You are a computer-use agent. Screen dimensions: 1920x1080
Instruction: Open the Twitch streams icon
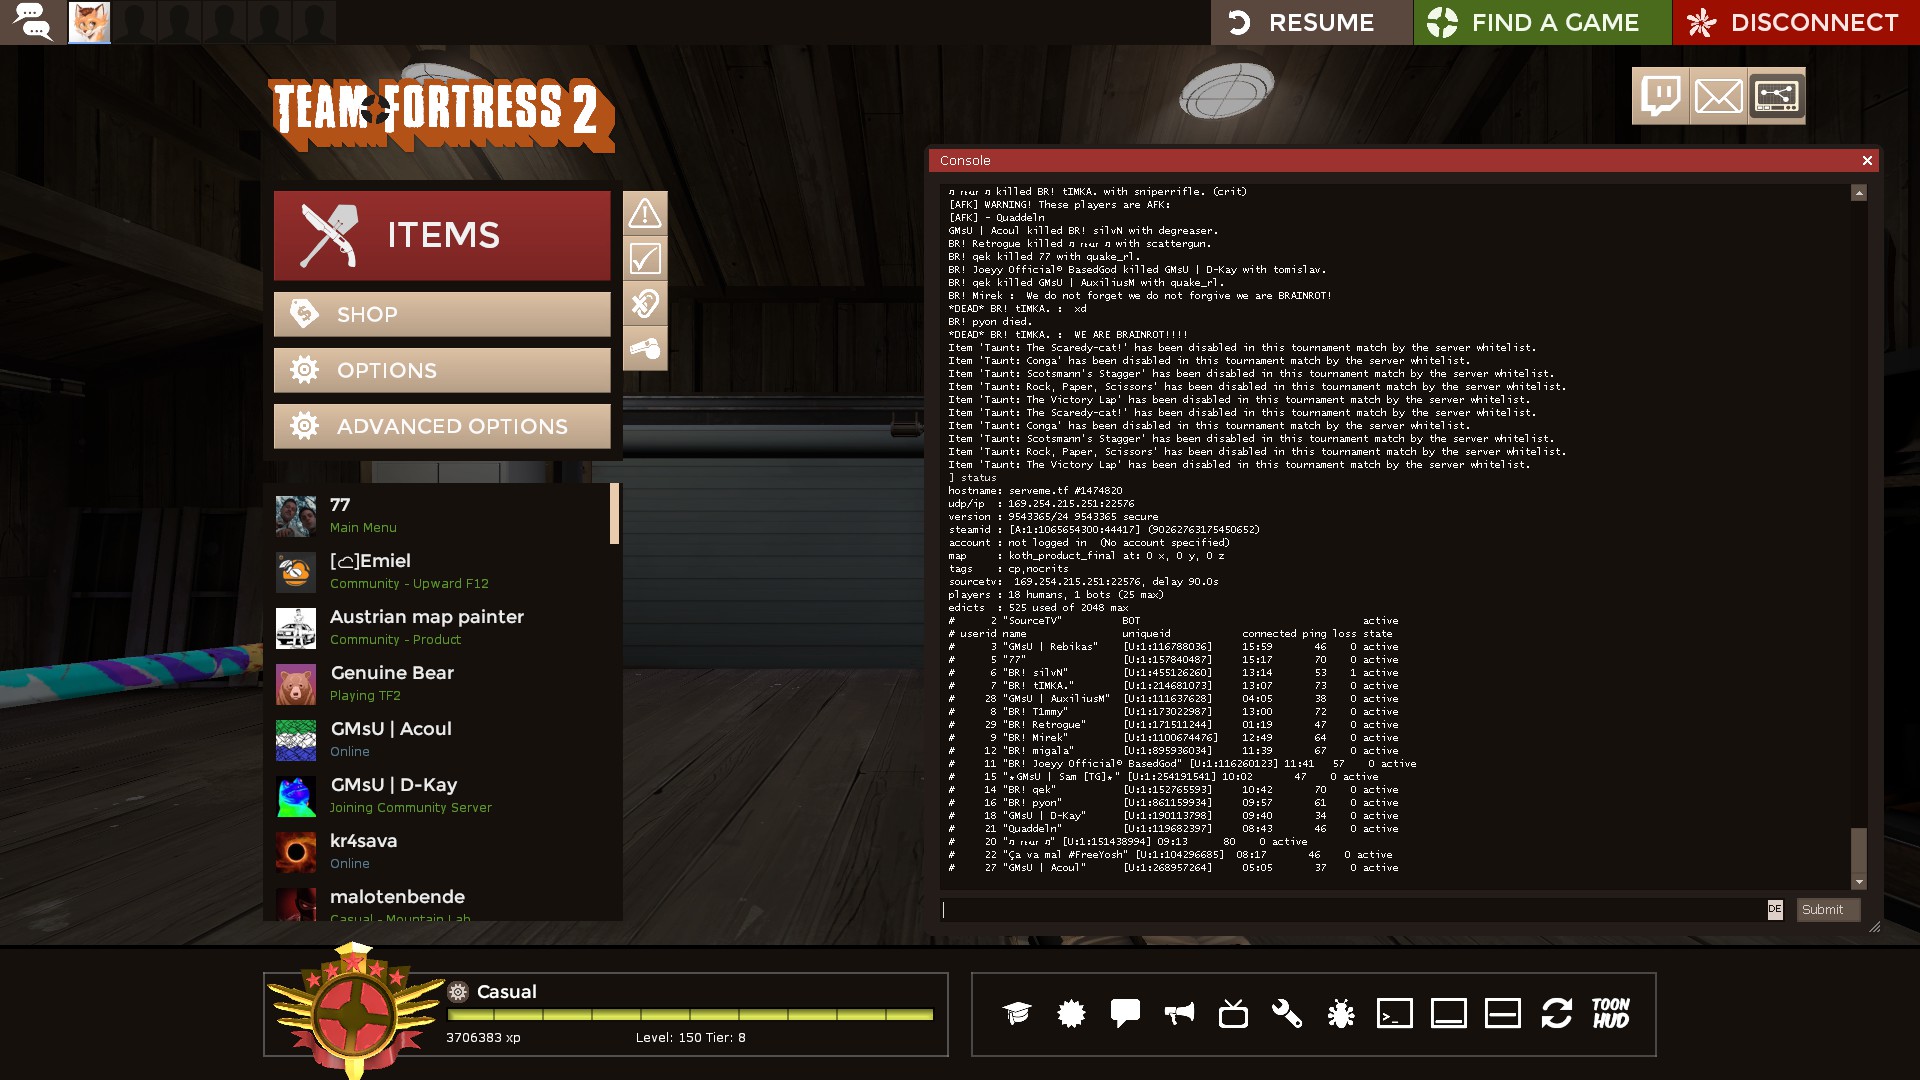[x=1660, y=96]
